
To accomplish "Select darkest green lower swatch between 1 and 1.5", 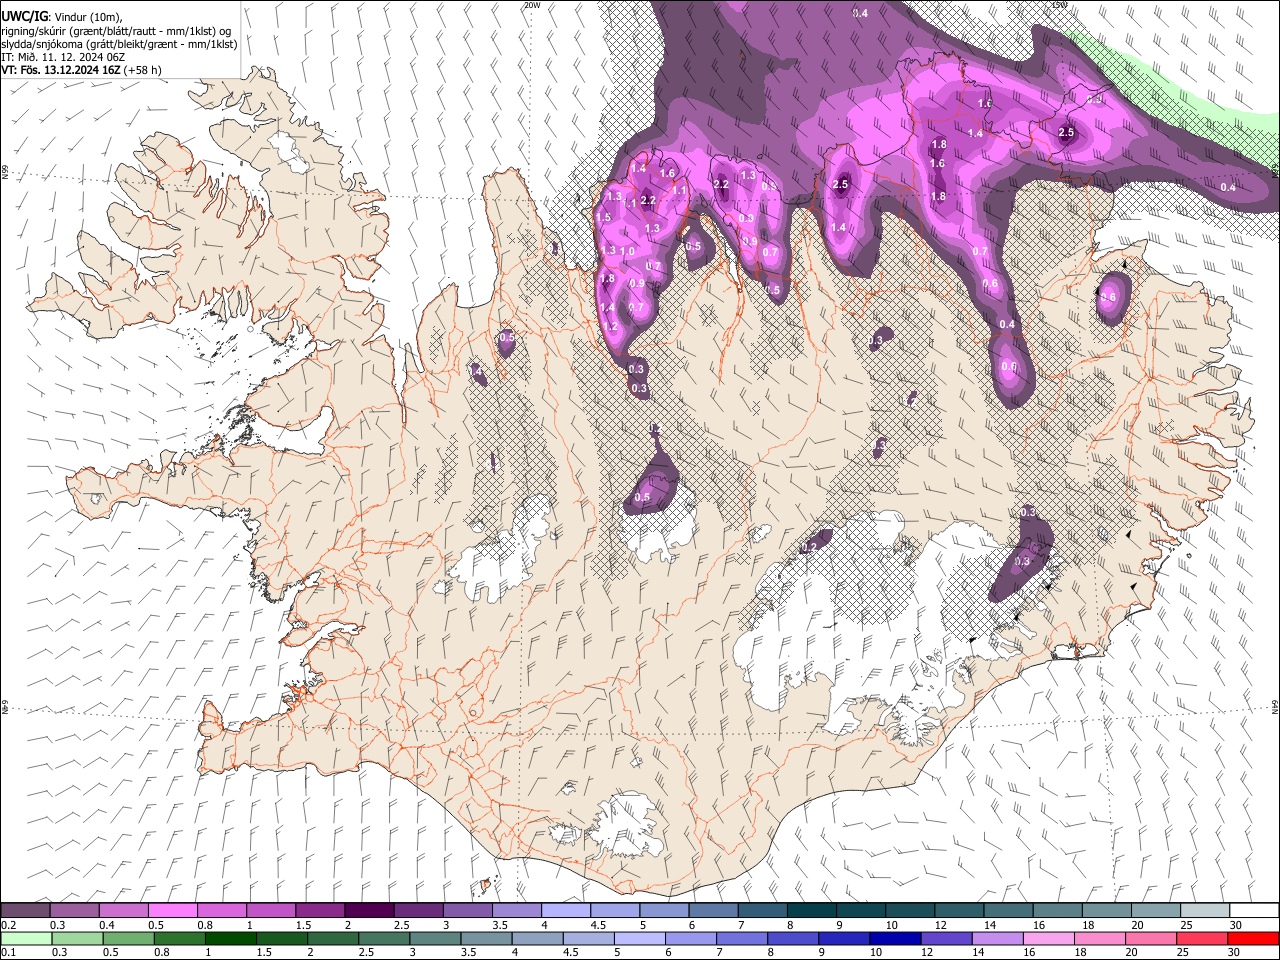I will coord(231,938).
